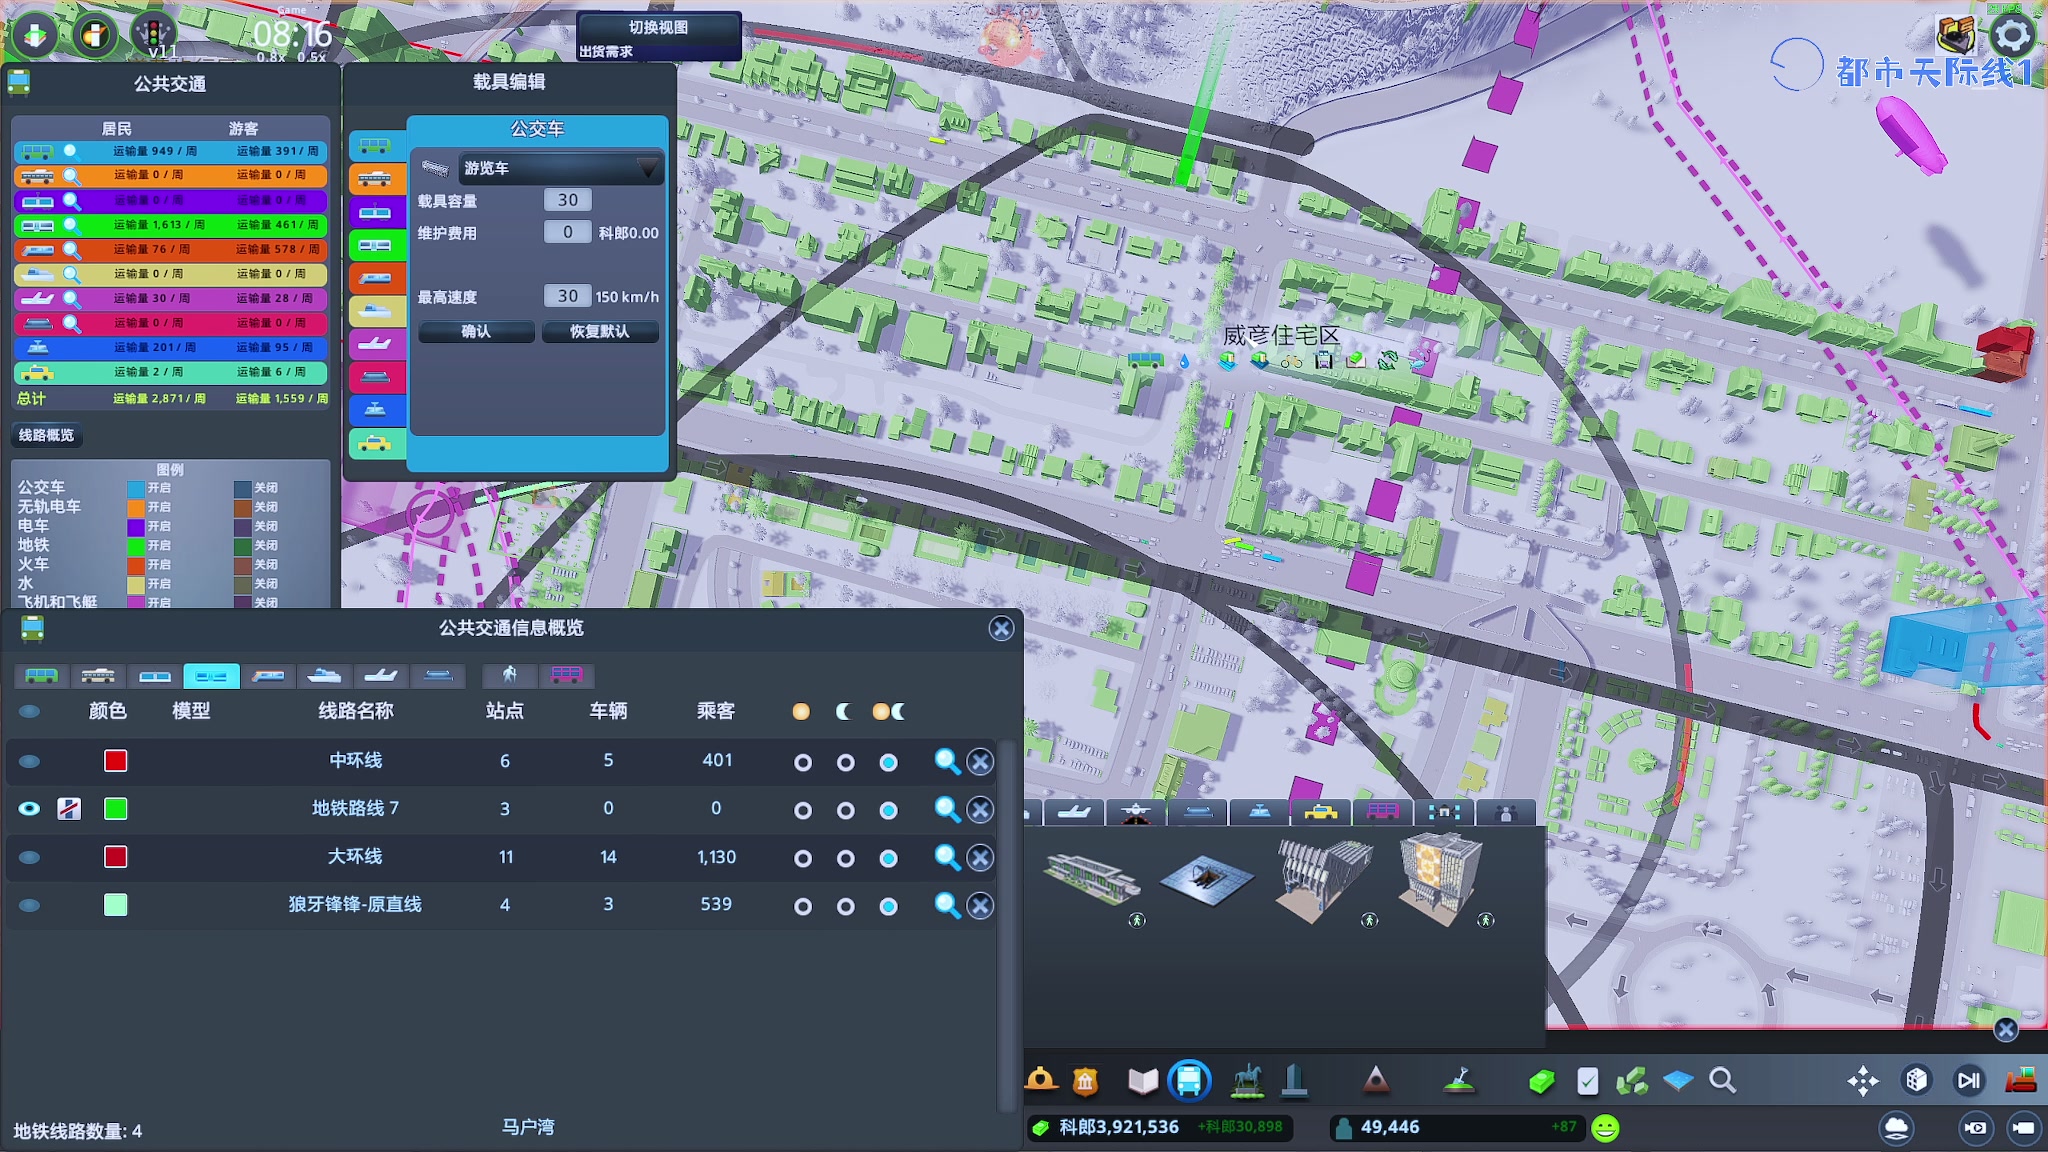Image resolution: width=2048 pixels, height=1152 pixels.
Task: Click the happiness smiley face icon
Action: point(1605,1128)
